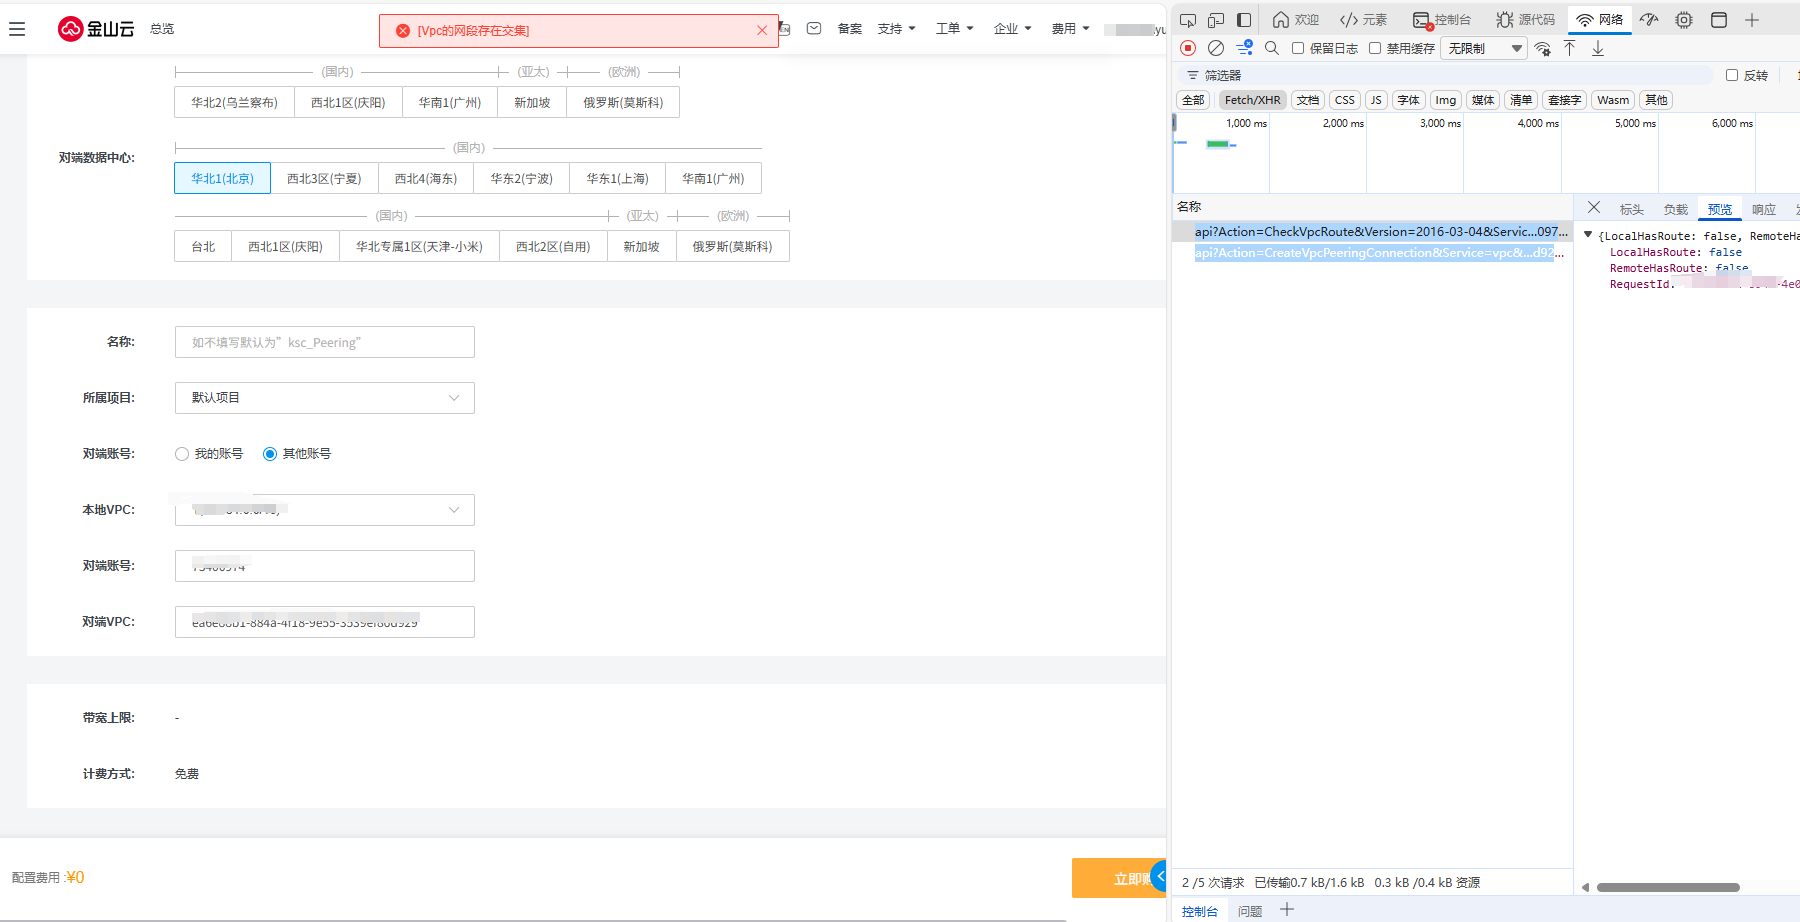Screen dimensions: 1800x922
Task: Switch to the 标头 tab
Action: click(x=1631, y=209)
